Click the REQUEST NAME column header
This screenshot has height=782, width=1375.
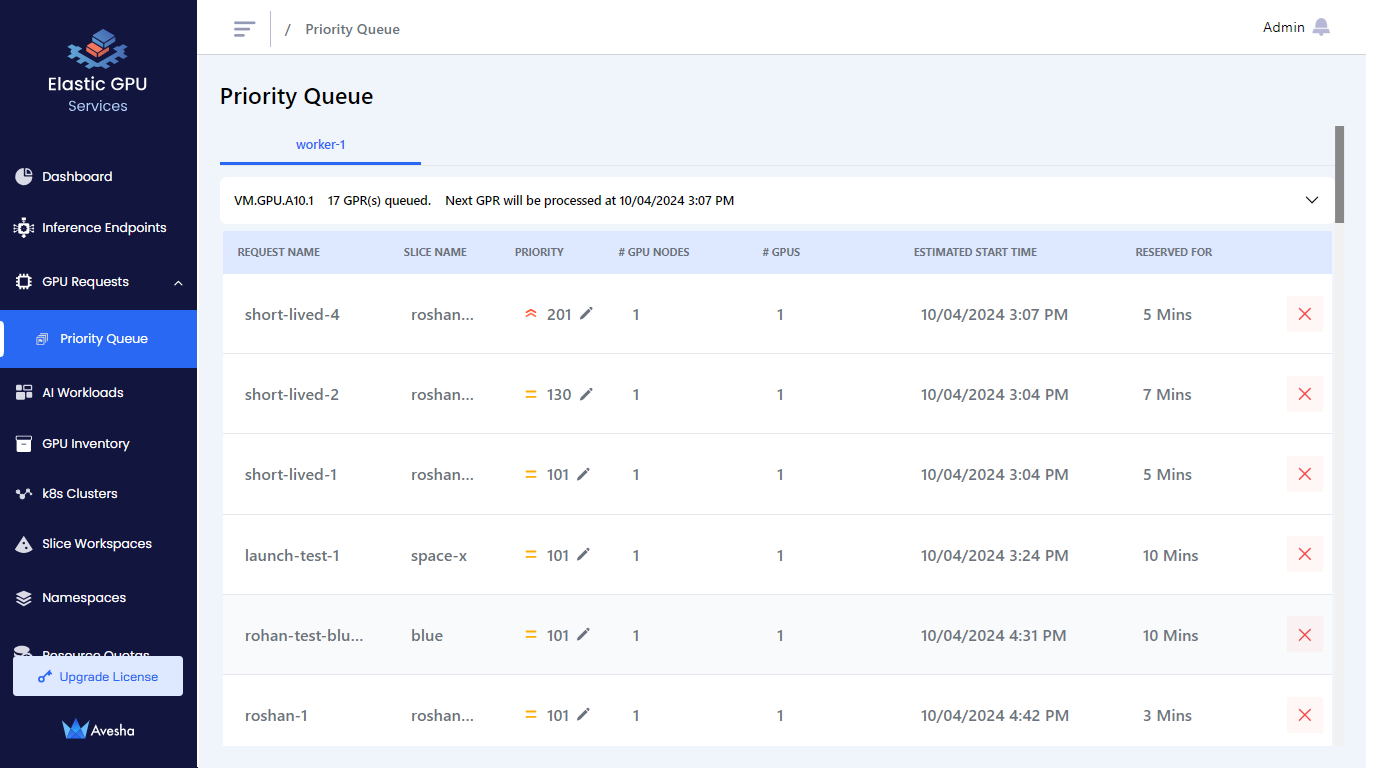pyautogui.click(x=279, y=252)
